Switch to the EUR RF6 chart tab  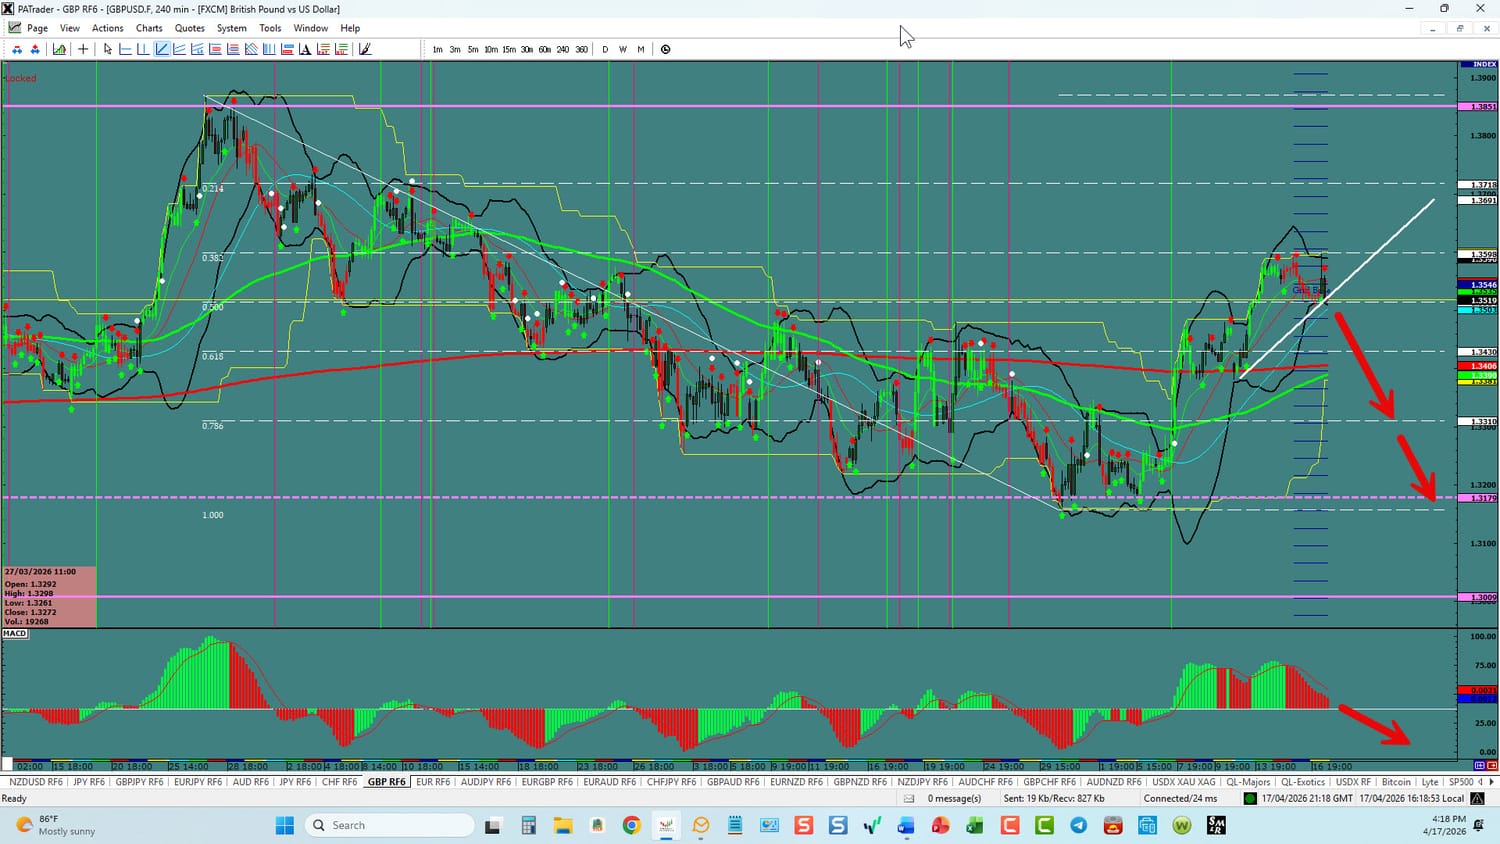pos(433,782)
